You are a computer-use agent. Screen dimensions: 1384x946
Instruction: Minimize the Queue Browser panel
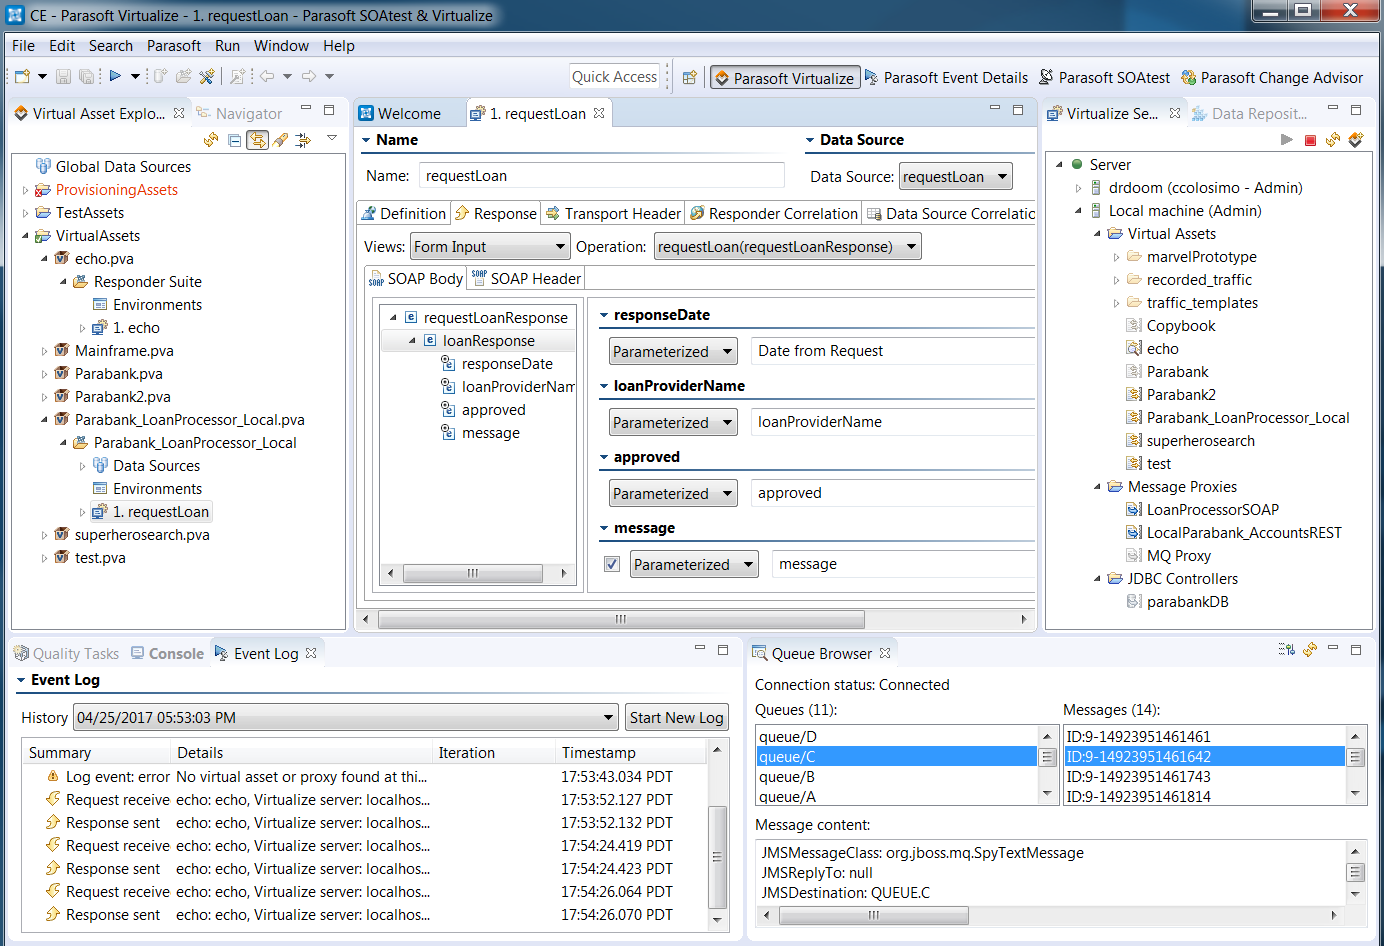[x=1333, y=649]
